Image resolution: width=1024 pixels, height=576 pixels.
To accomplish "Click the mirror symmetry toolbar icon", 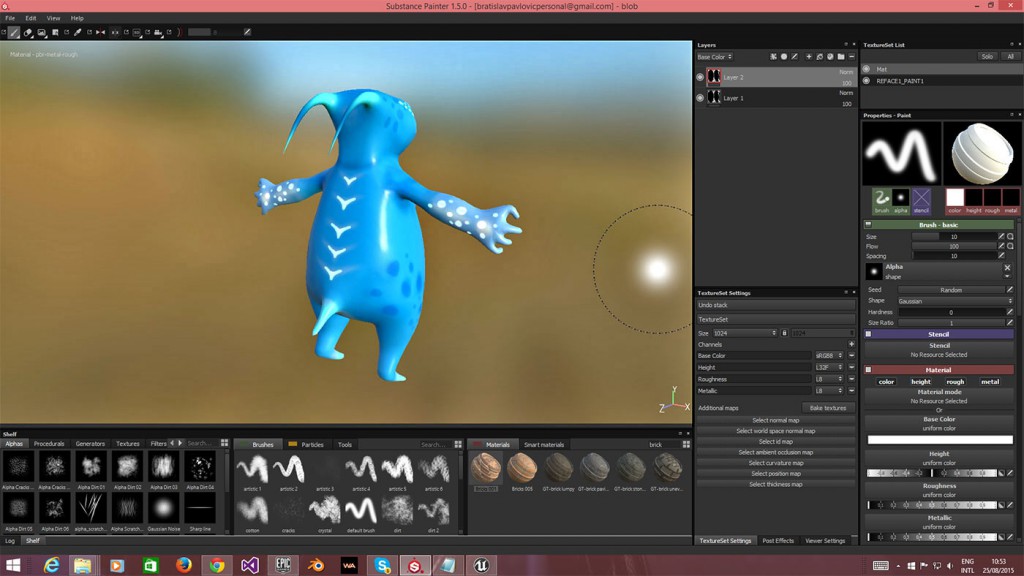I will click(101, 32).
